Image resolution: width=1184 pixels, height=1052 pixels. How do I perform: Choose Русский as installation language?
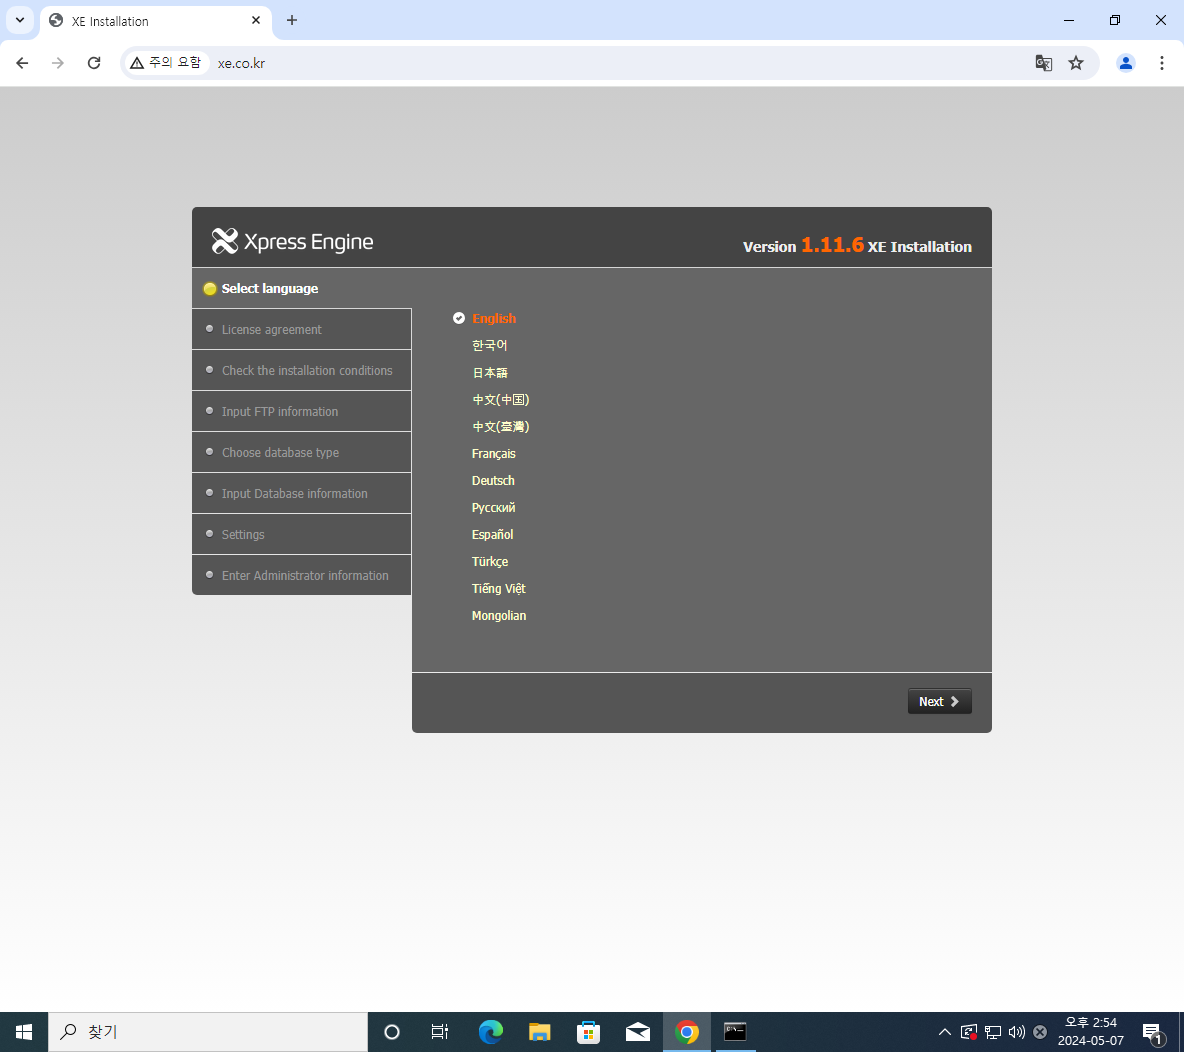(x=493, y=507)
